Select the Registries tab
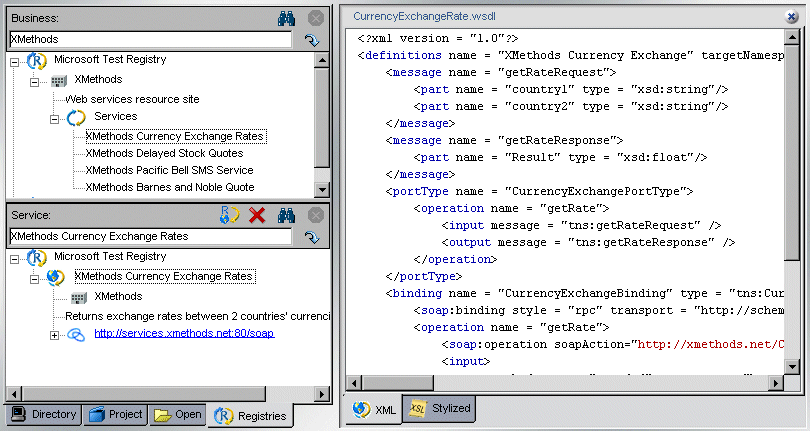This screenshot has width=810, height=431. pos(250,415)
